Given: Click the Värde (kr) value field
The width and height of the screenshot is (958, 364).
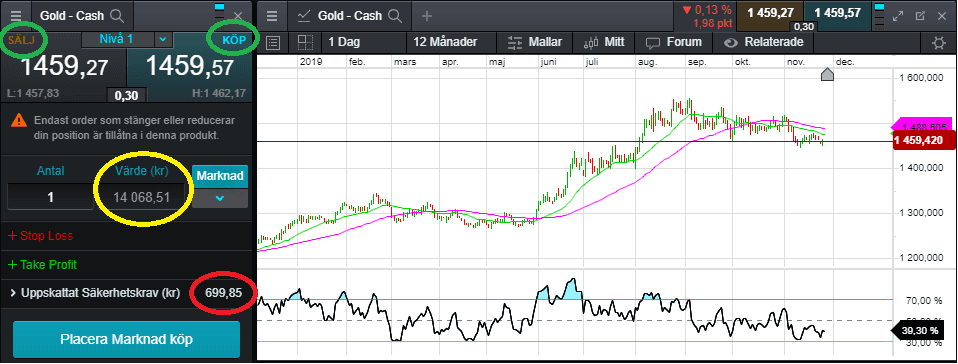Looking at the screenshot, I should tap(143, 197).
